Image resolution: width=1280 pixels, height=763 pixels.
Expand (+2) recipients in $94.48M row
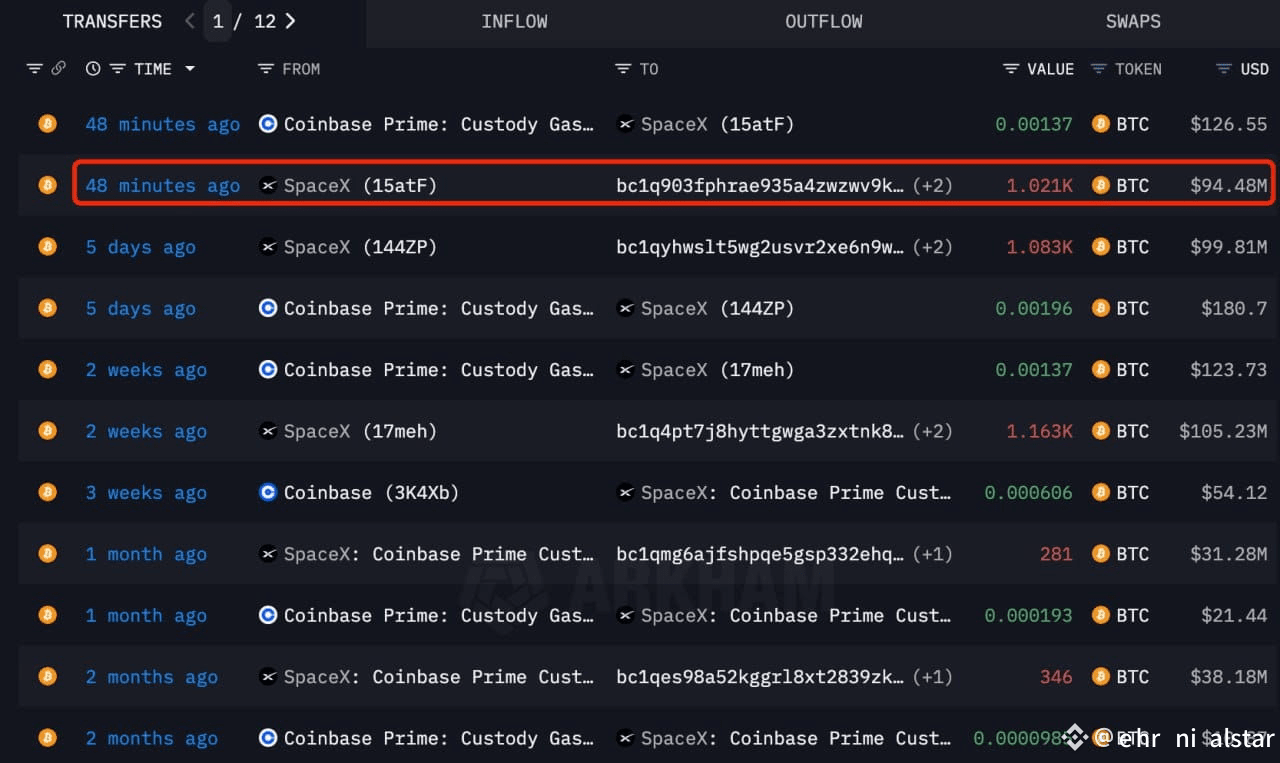(x=932, y=185)
